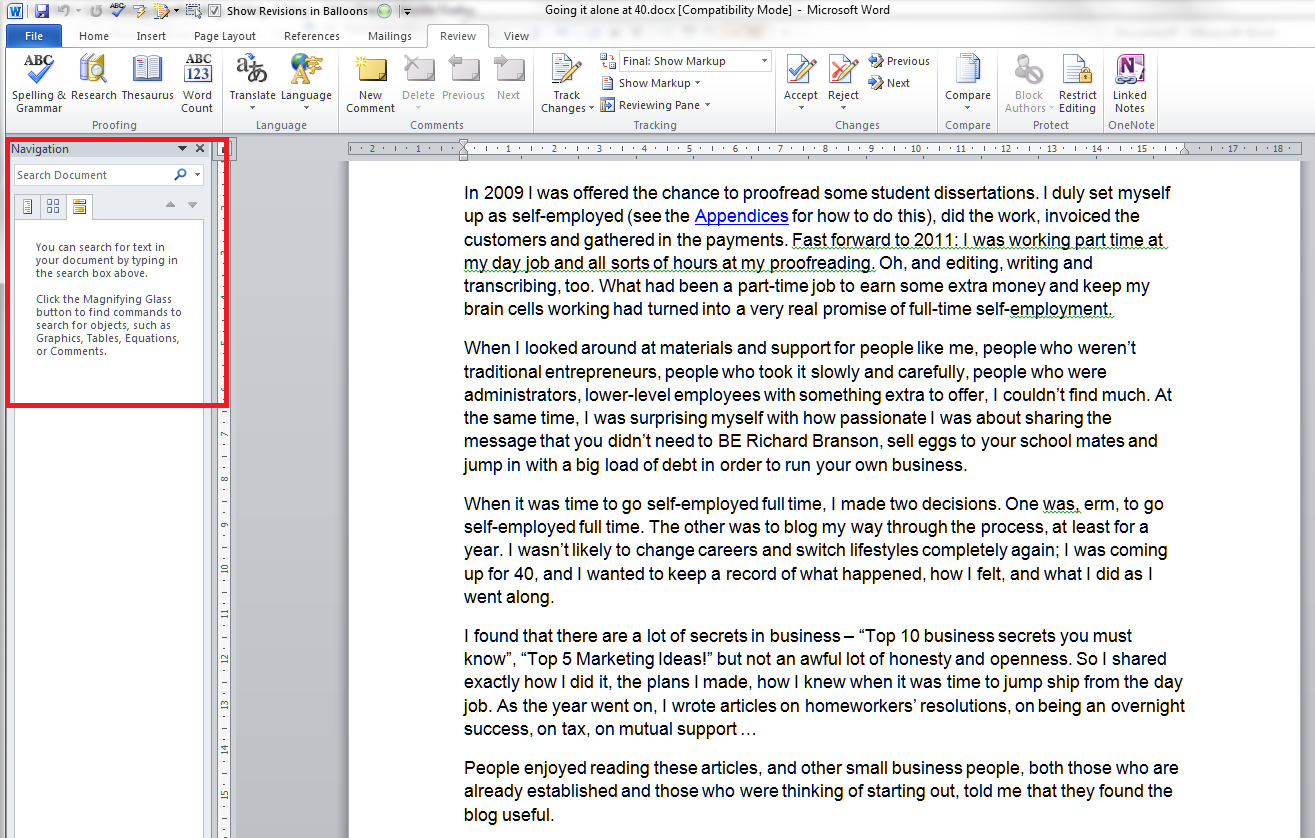Toggle Show Revisions in Balloons checkbox

tap(215, 11)
